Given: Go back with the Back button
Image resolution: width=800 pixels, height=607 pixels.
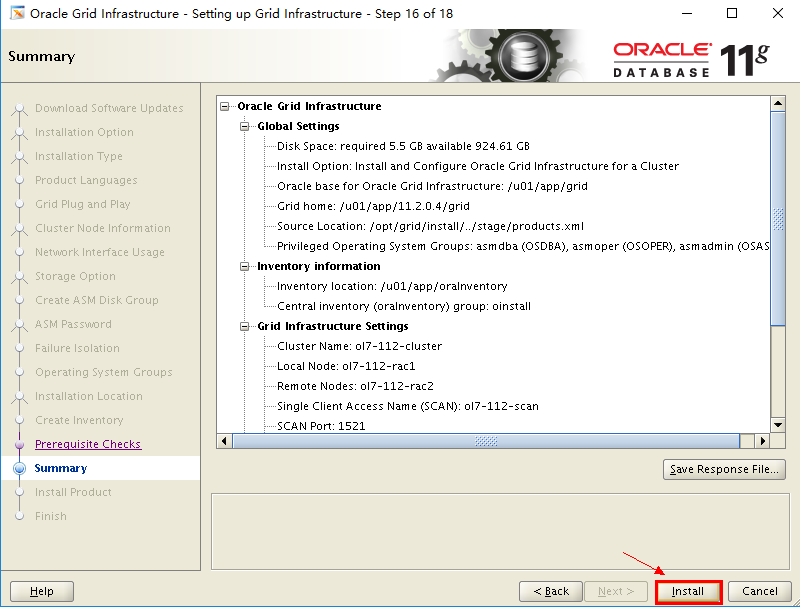Looking at the screenshot, I should (x=551, y=591).
